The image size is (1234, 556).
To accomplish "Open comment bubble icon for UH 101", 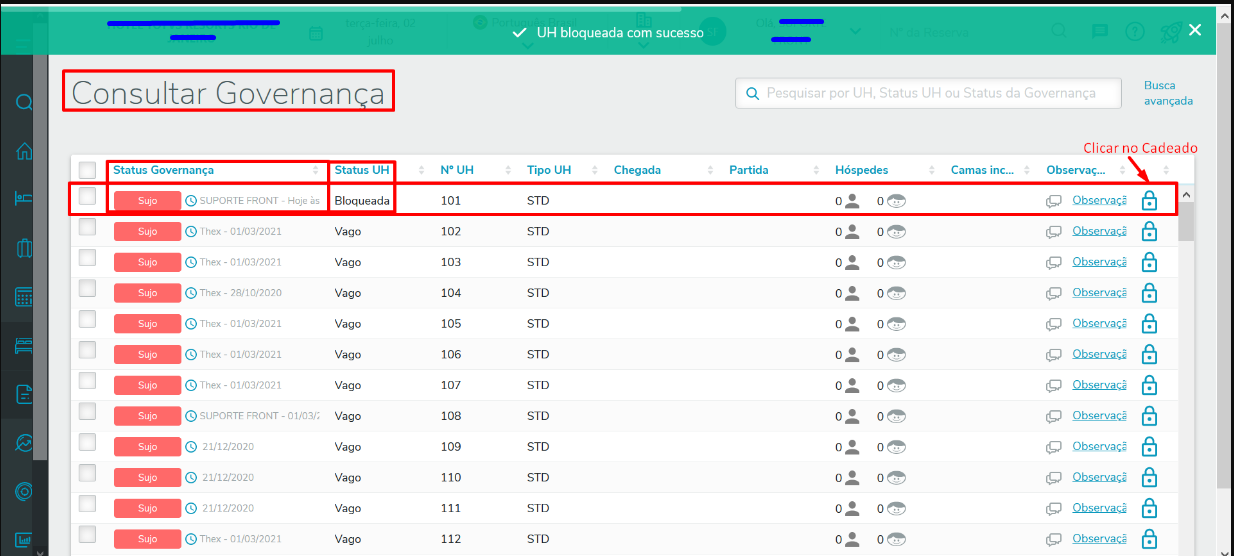I will 1053,201.
